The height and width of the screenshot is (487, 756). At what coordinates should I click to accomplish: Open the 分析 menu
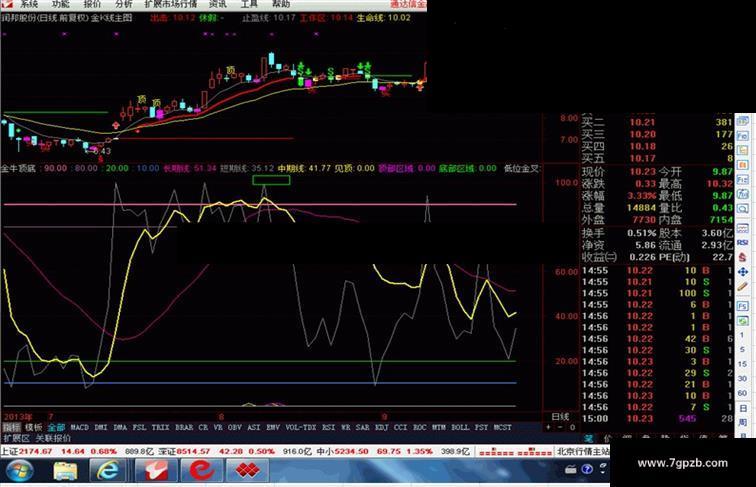coord(123,4)
